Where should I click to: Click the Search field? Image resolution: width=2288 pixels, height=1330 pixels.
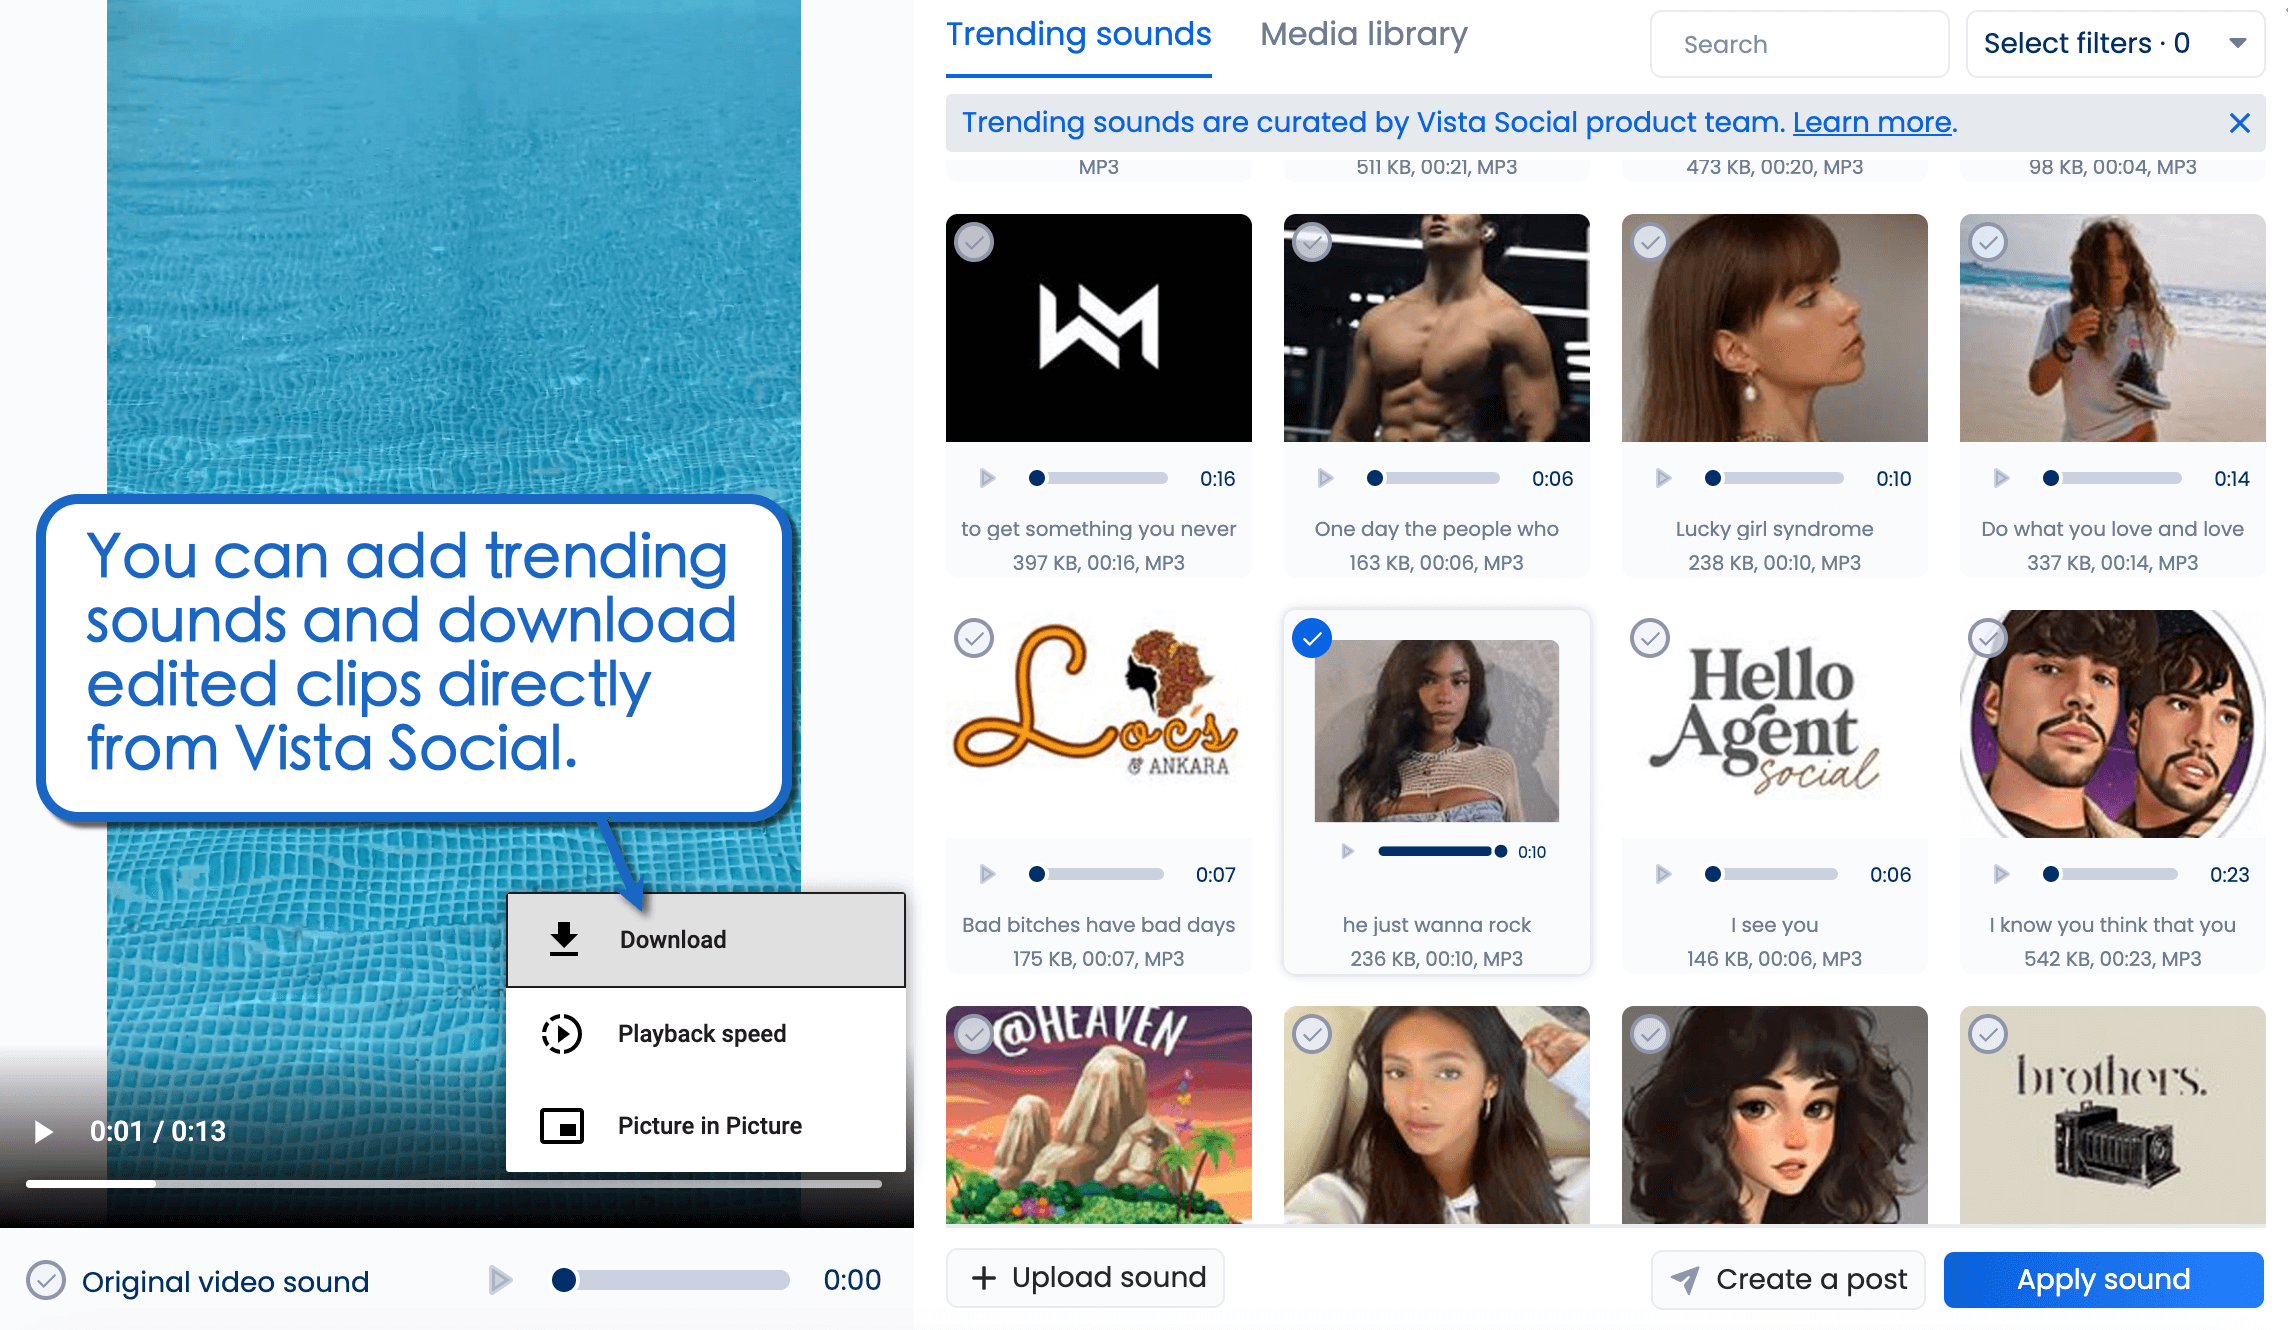pyautogui.click(x=1798, y=44)
